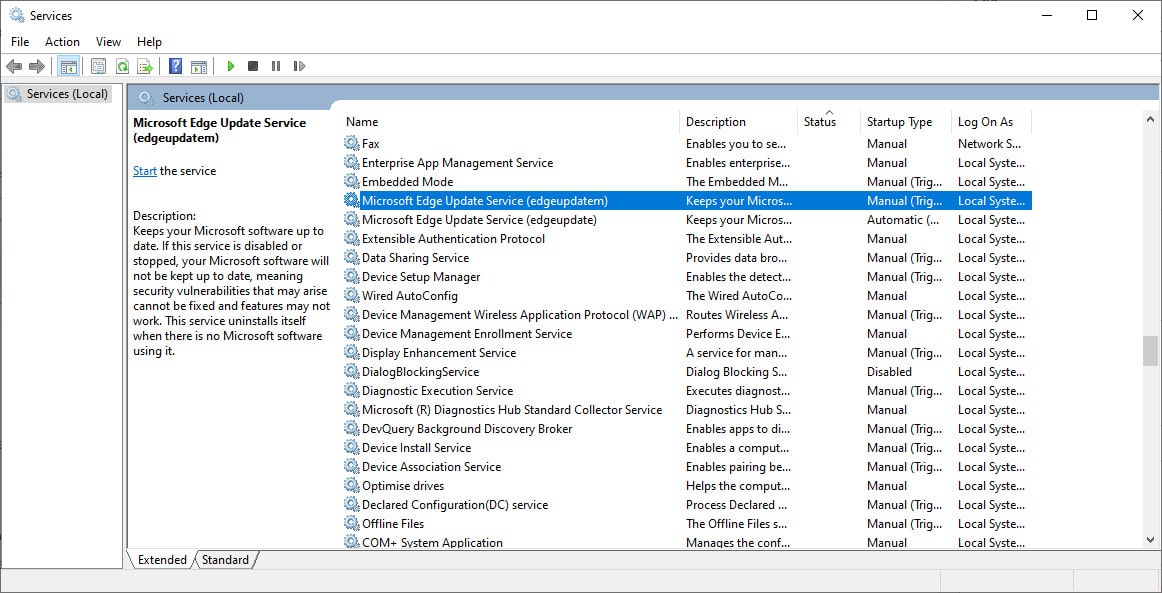Sort services by the Name column header
This screenshot has width=1162, height=593.
pyautogui.click(x=362, y=122)
